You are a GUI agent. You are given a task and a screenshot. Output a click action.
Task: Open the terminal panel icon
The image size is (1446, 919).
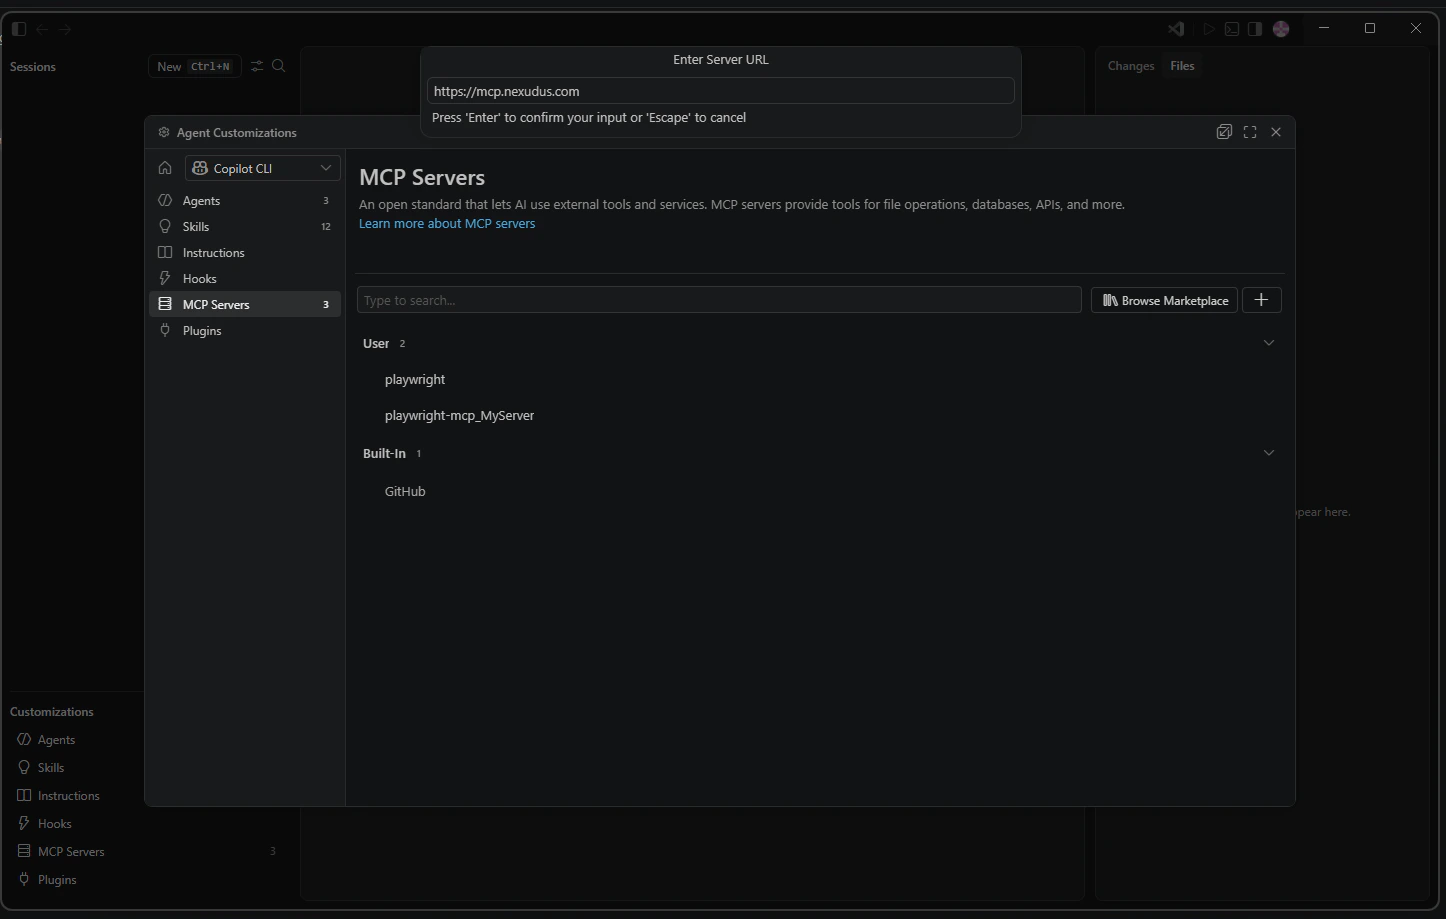click(1232, 29)
